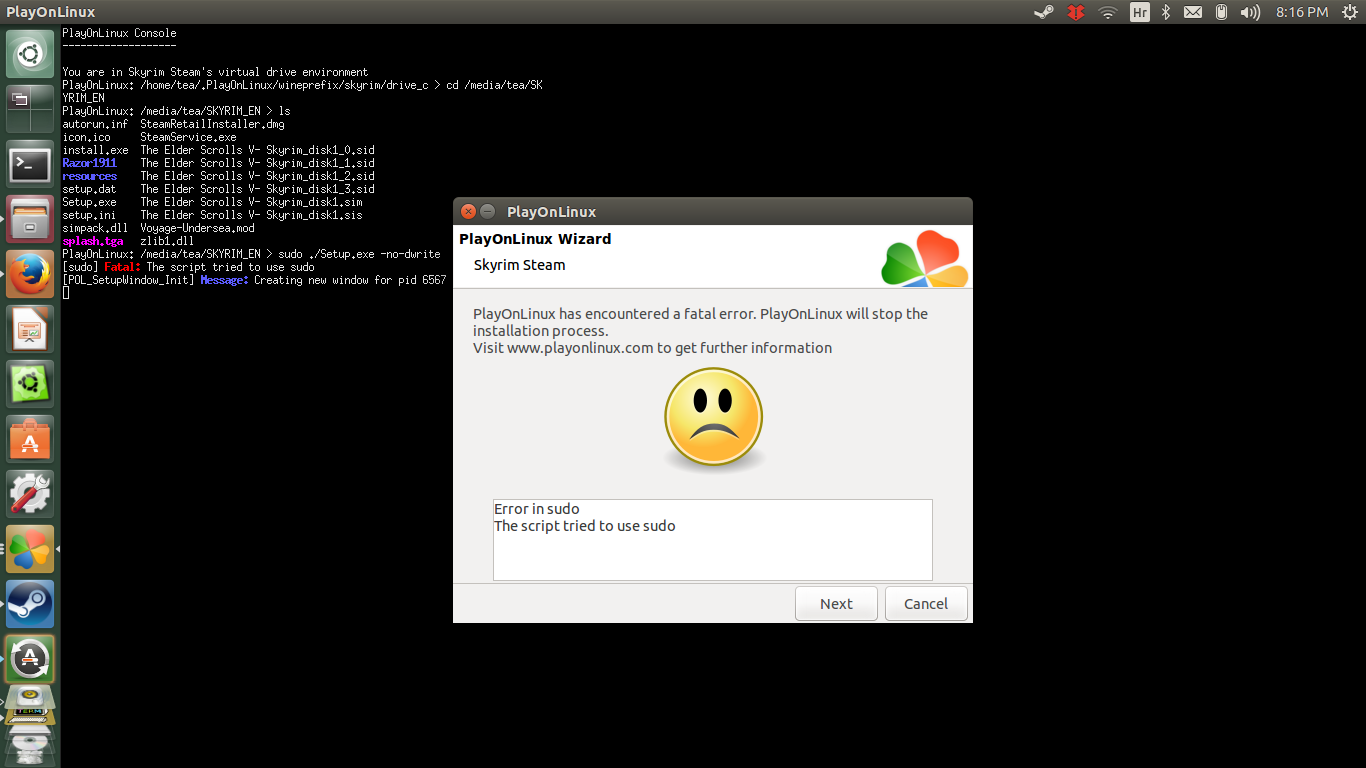Open the green Ubuntu-logo app in launcher
The image size is (1366, 768).
pyautogui.click(x=30, y=383)
